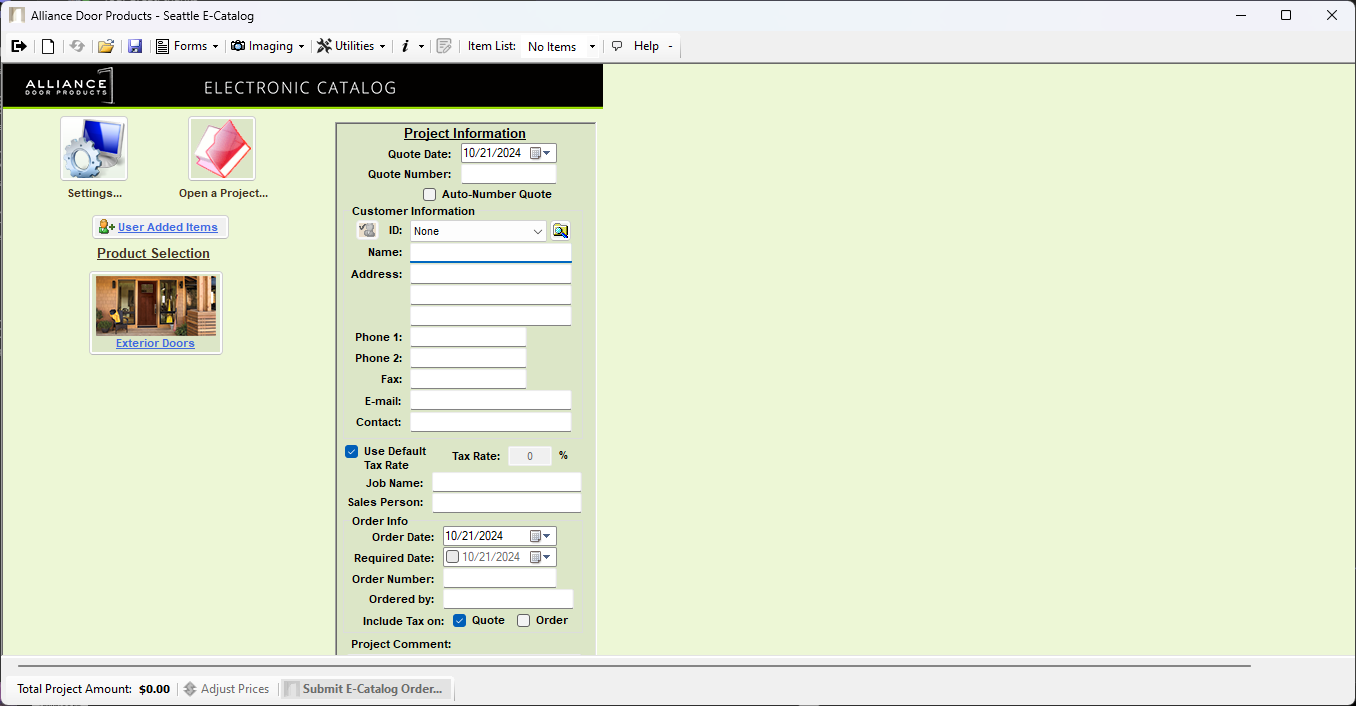This screenshot has height=706, width=1356.
Task: Click the exit arrow icon in the toolbar
Action: coord(19,46)
